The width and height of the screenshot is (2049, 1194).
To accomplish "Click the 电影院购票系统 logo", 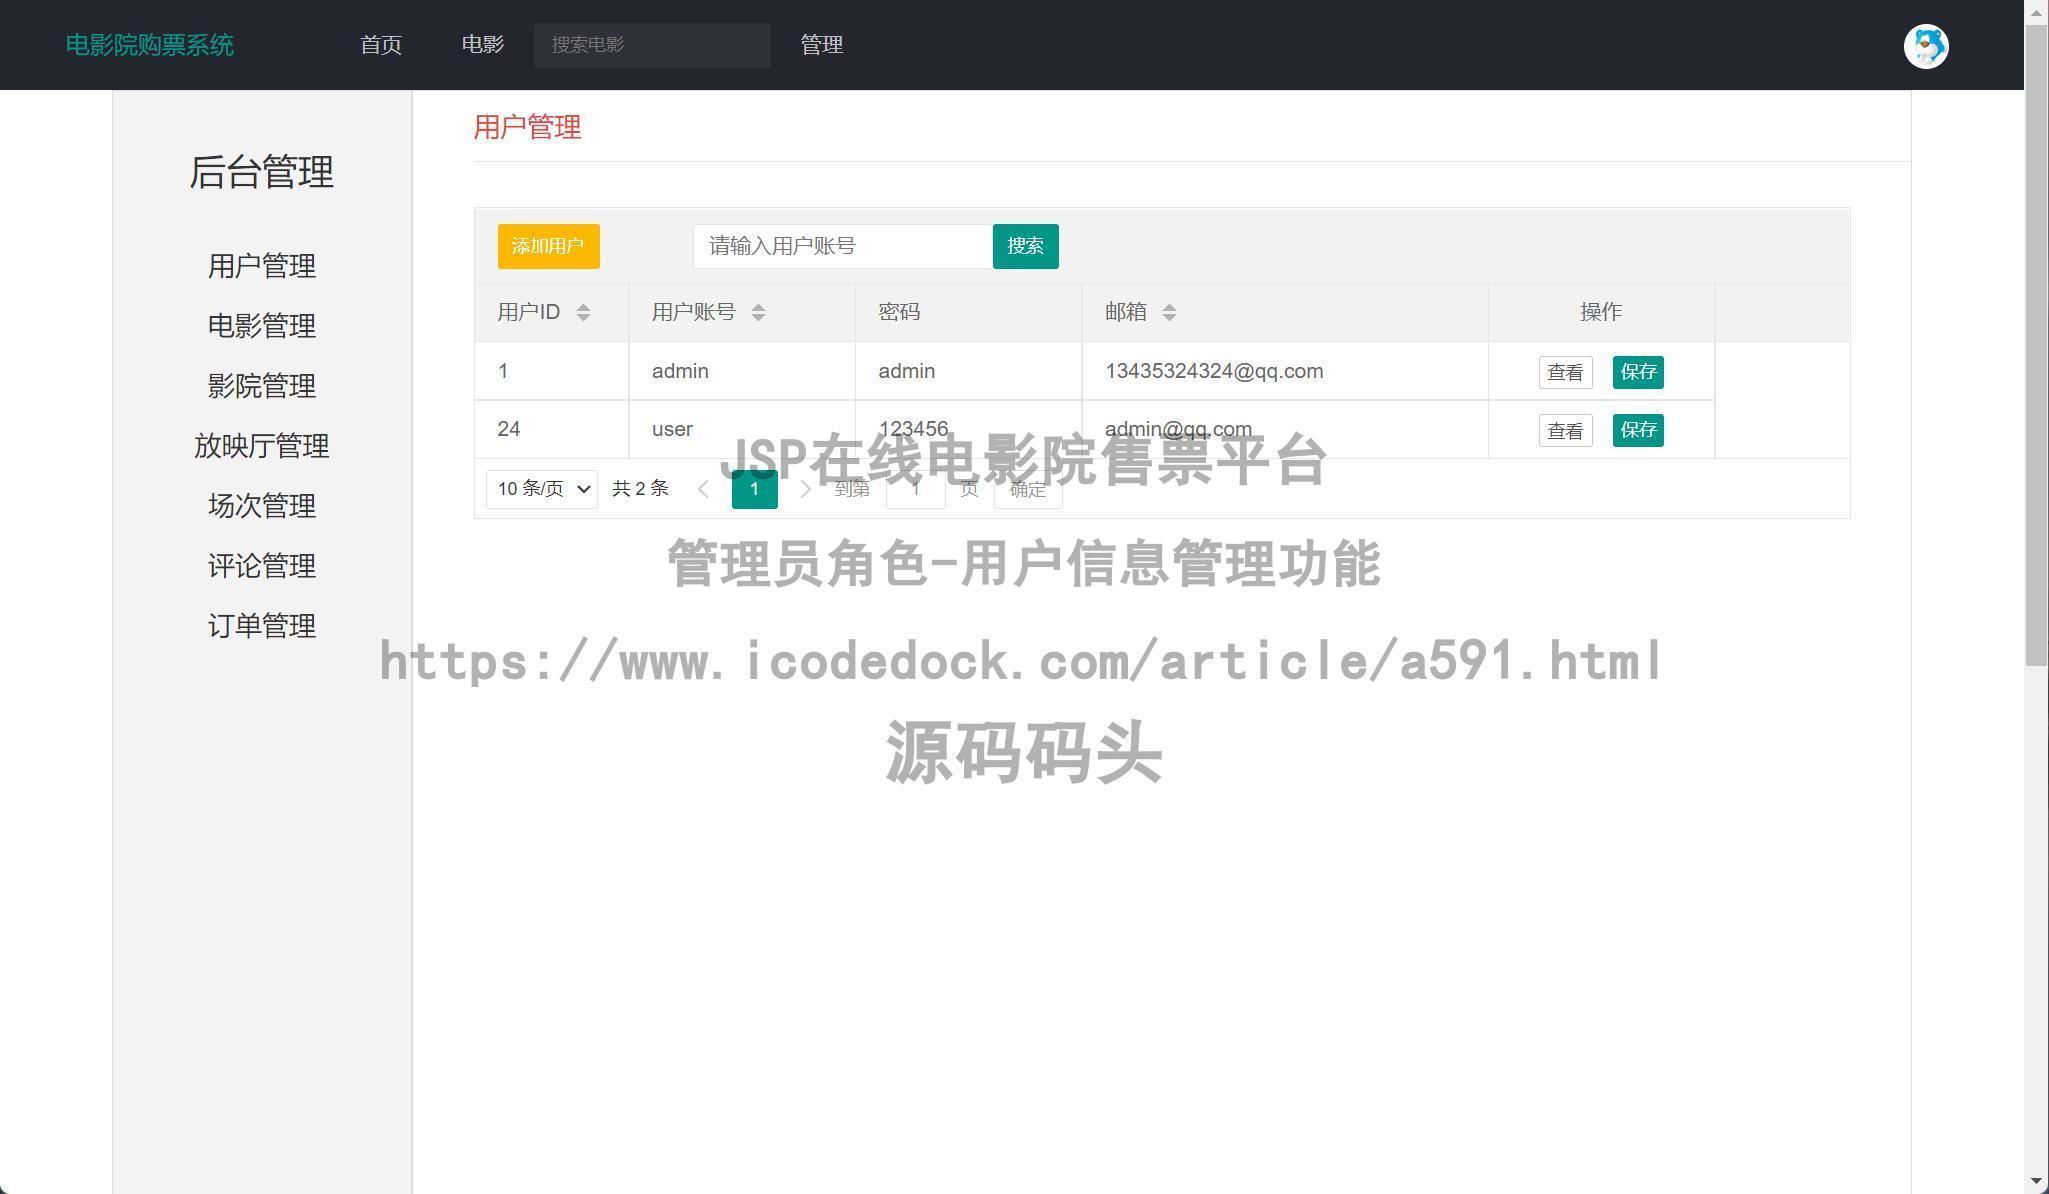I will point(149,45).
